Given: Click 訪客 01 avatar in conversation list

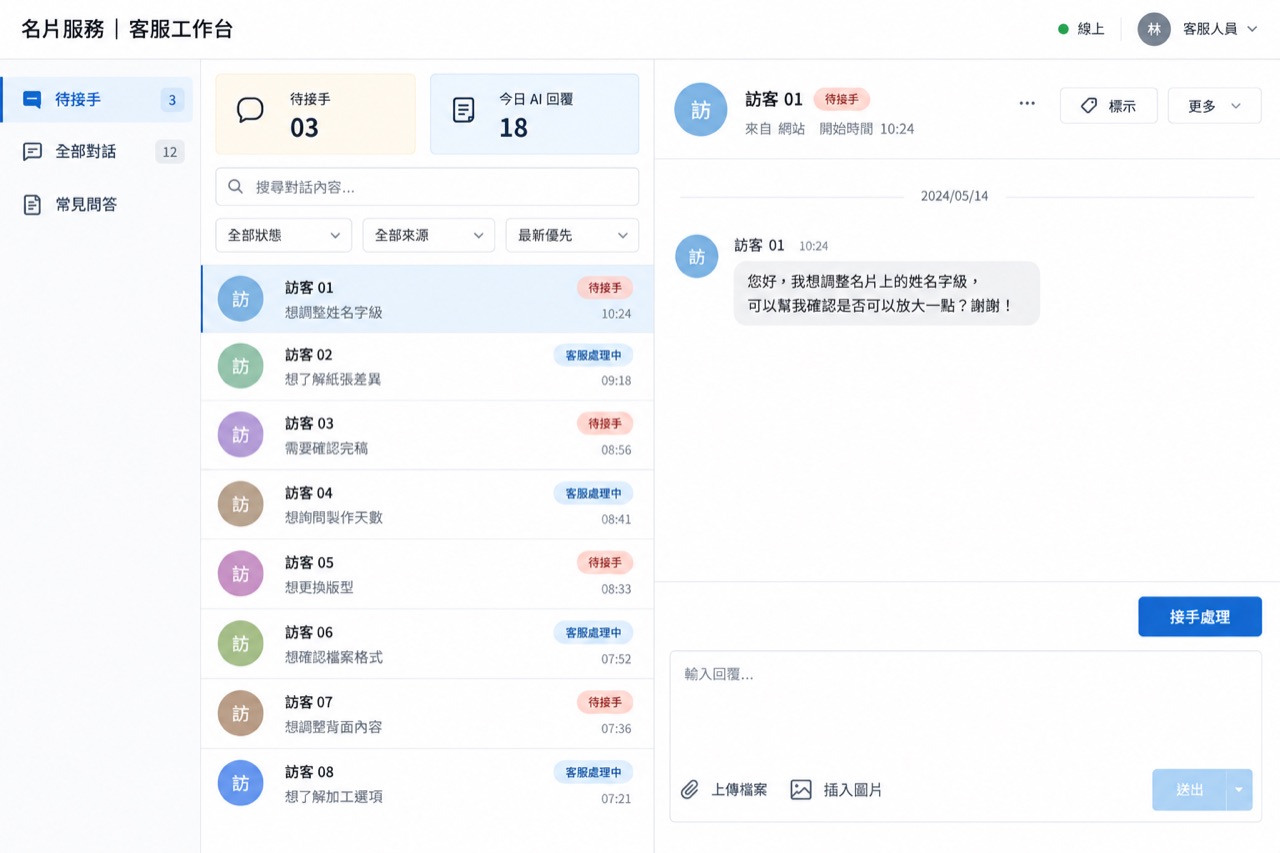Looking at the screenshot, I should tap(241, 299).
